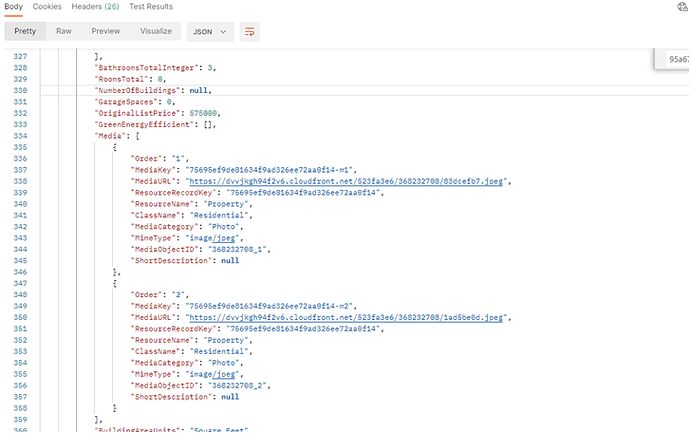690x433 pixels.
Task: Click the "Order": "1" entry
Action: coord(159,159)
